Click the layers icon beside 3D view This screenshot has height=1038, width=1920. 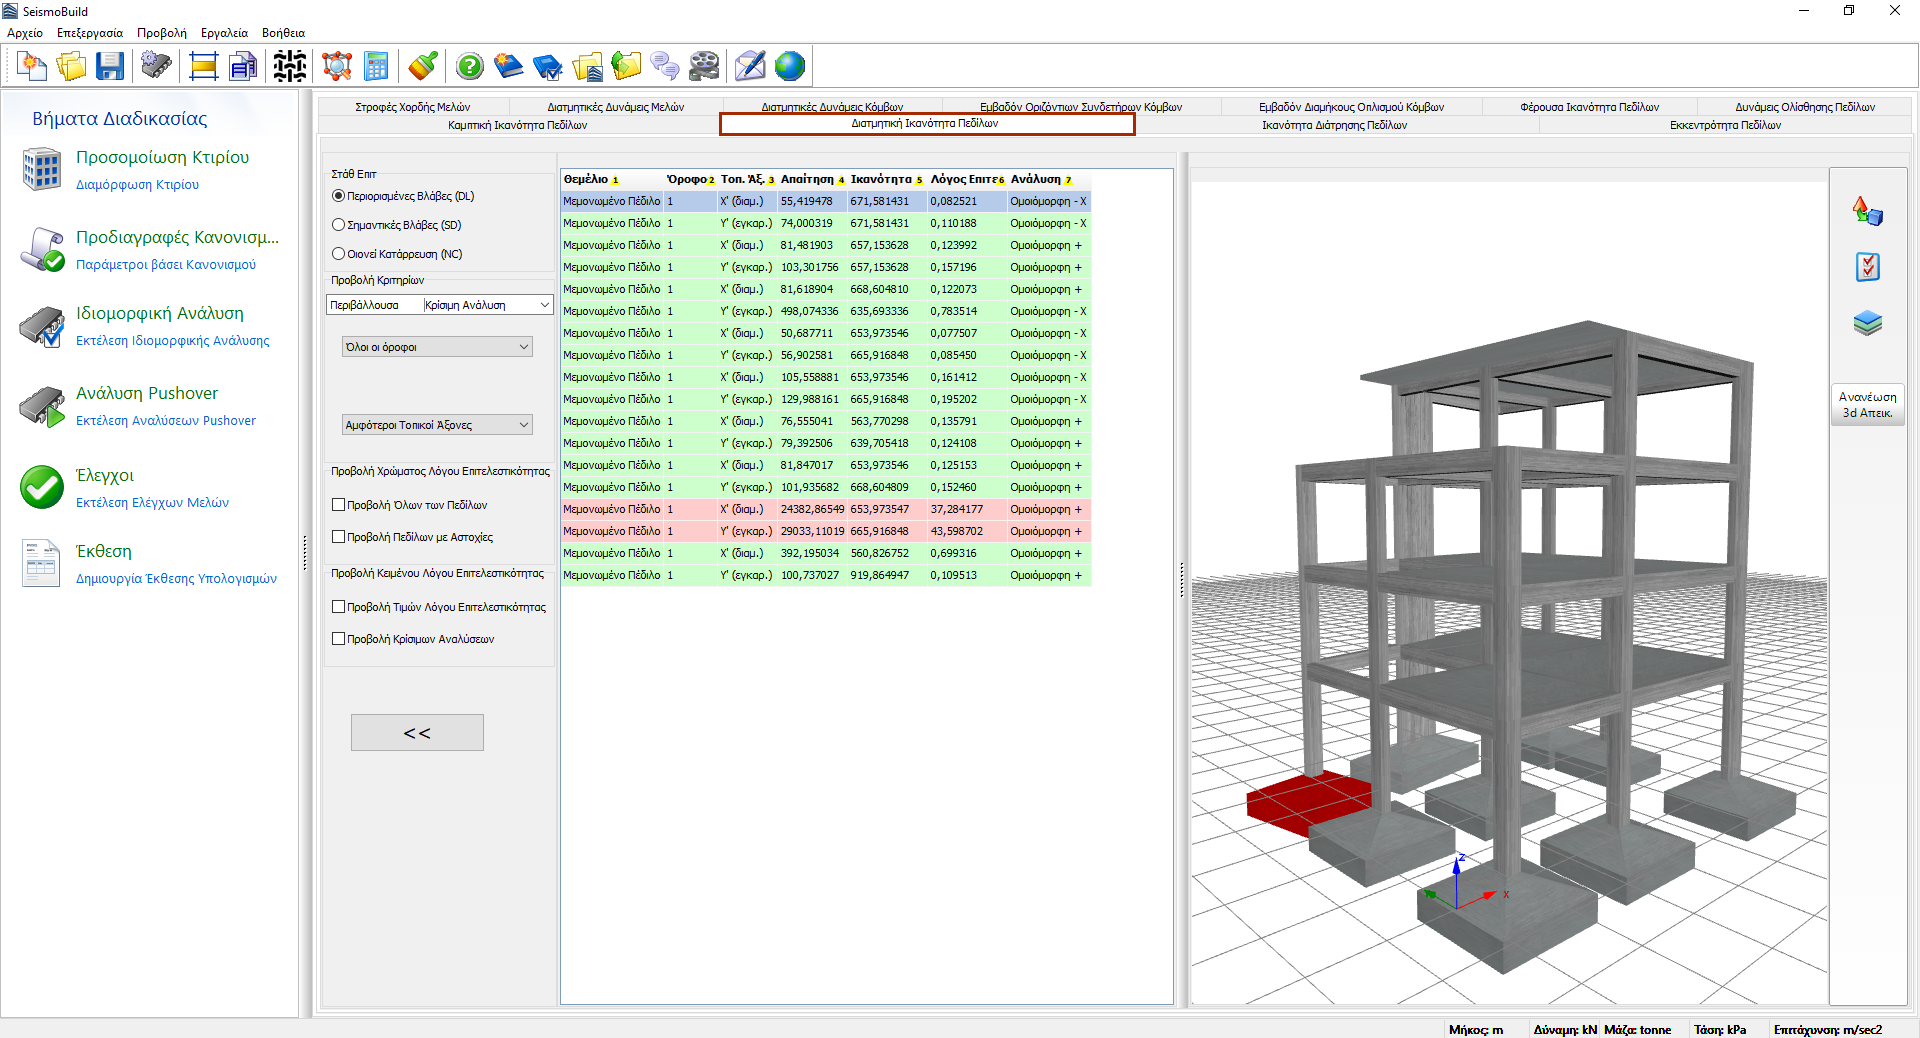pyautogui.click(x=1867, y=323)
